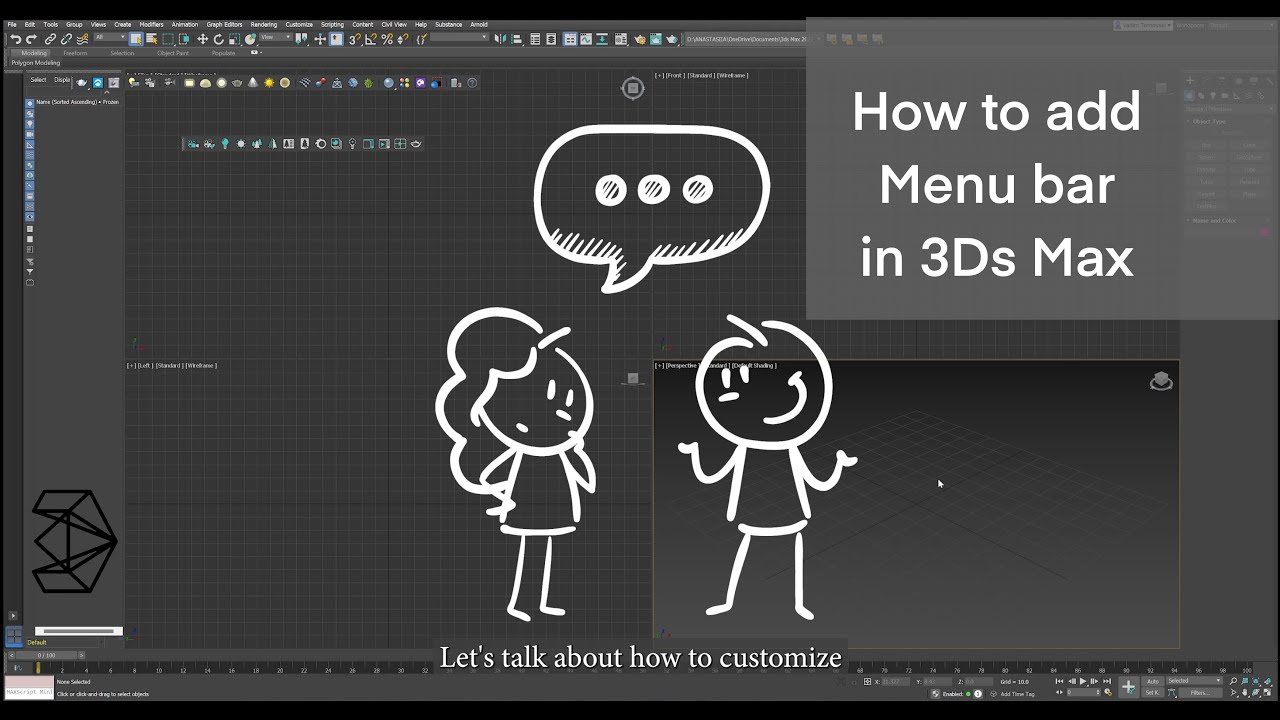The height and width of the screenshot is (720, 1280).
Task: Open Select by Name dialog
Action: click(152, 39)
